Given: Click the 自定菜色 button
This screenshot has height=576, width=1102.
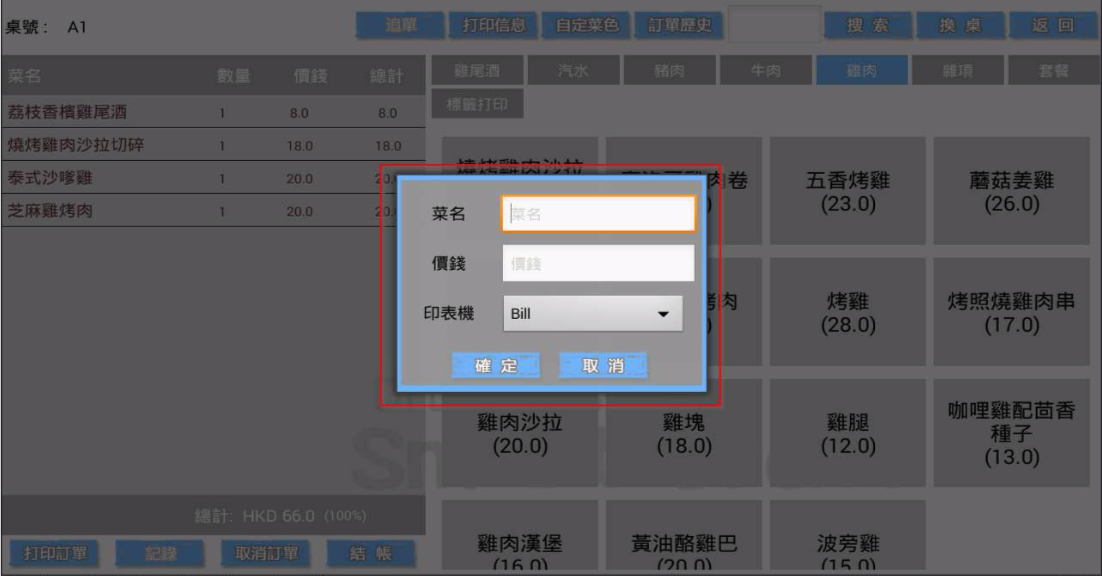Looking at the screenshot, I should tap(586, 26).
